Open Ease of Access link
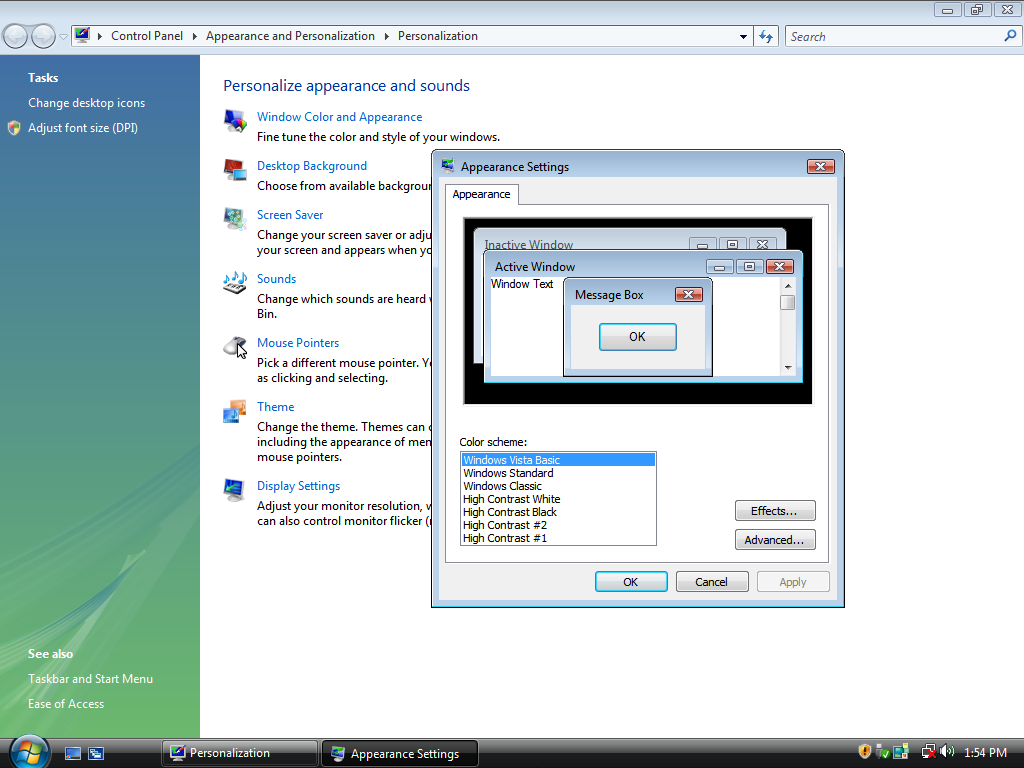 pos(66,704)
